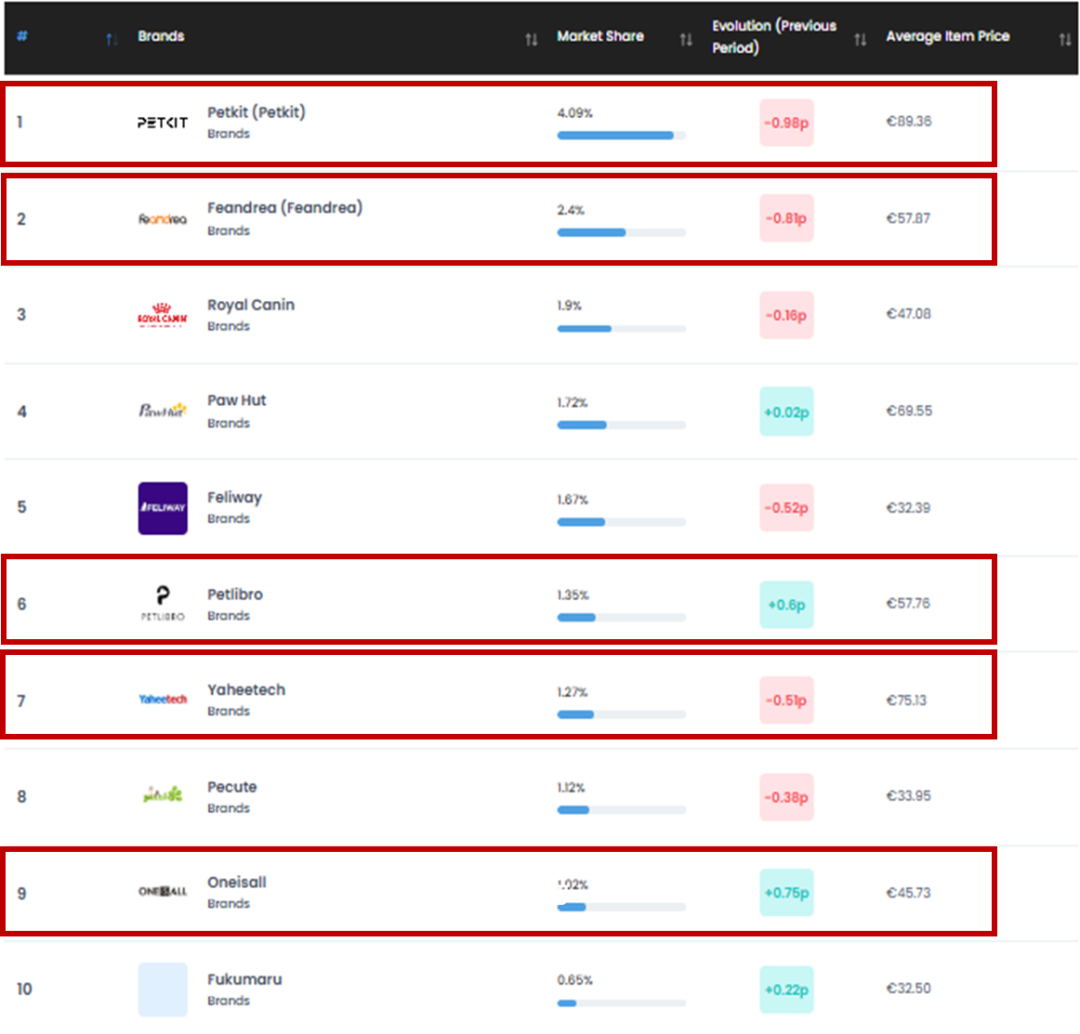The width and height of the screenshot is (1080, 1034).
Task: Sort by Evolution column arrows
Action: tap(860, 40)
